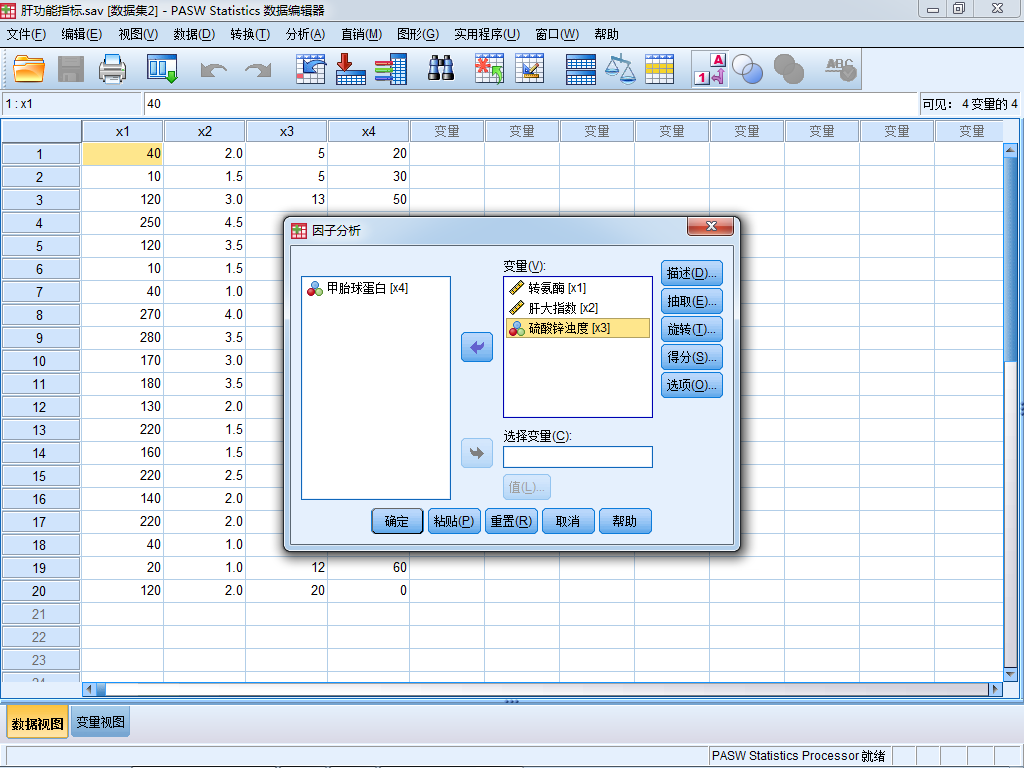1024x768 pixels.
Task: Click the use variable sets circles icon
Action: click(x=747, y=69)
